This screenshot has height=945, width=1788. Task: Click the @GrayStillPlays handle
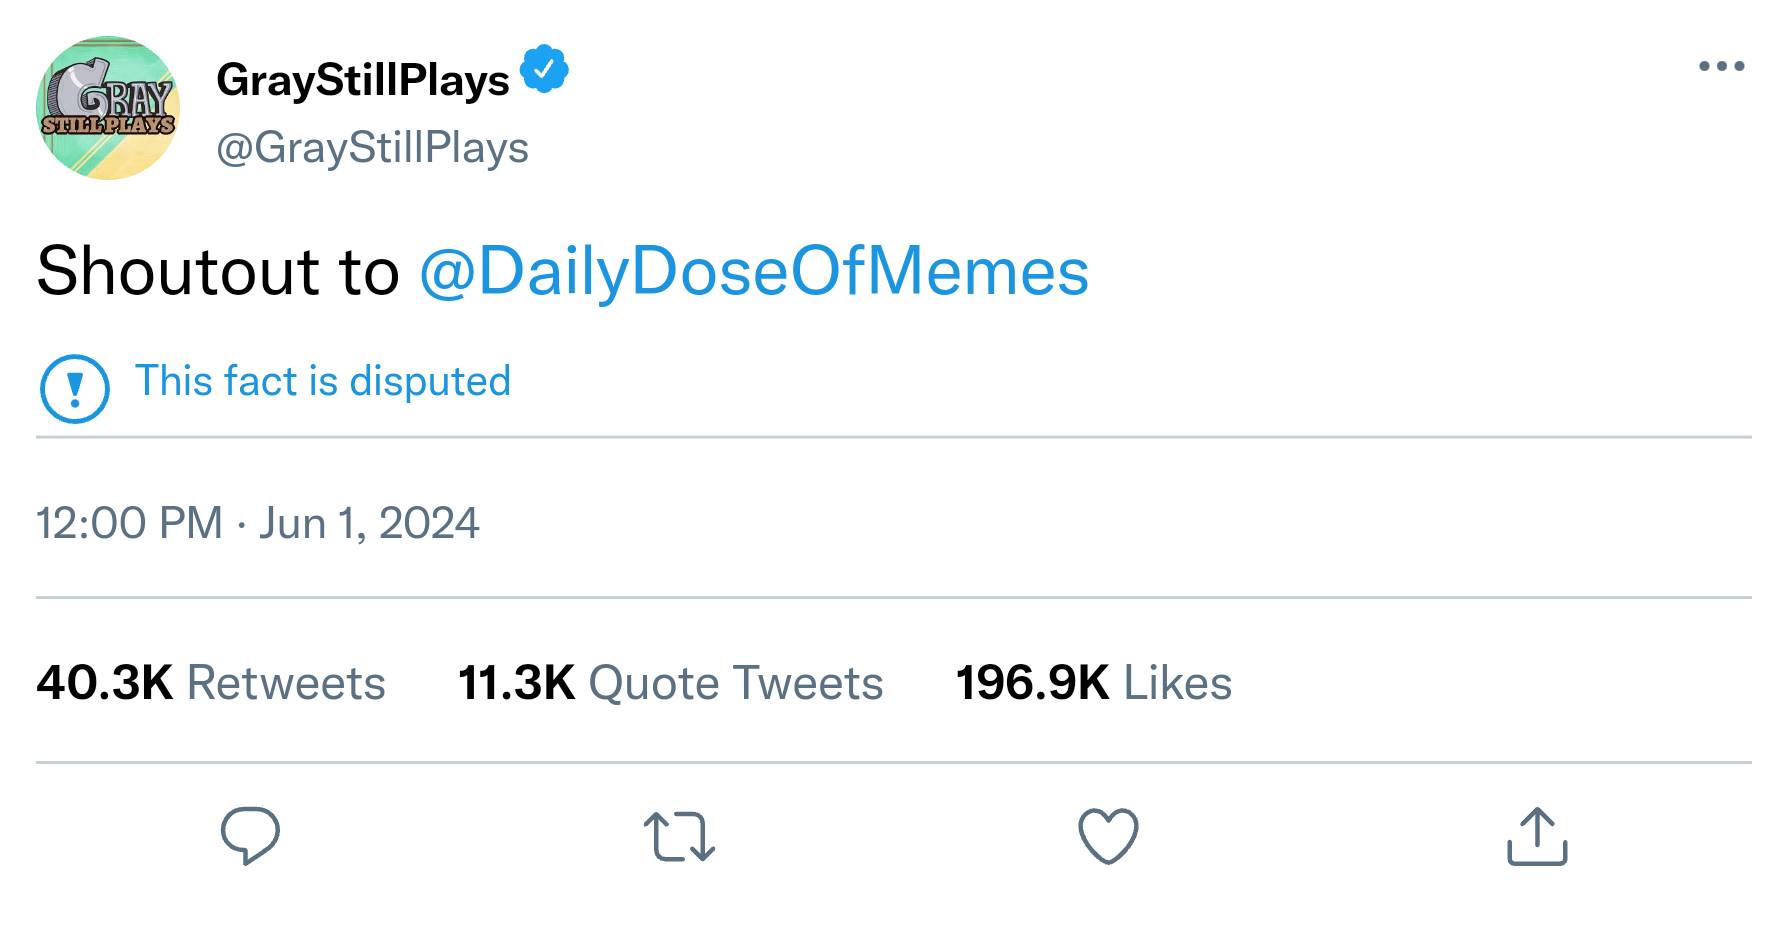coord(372,148)
